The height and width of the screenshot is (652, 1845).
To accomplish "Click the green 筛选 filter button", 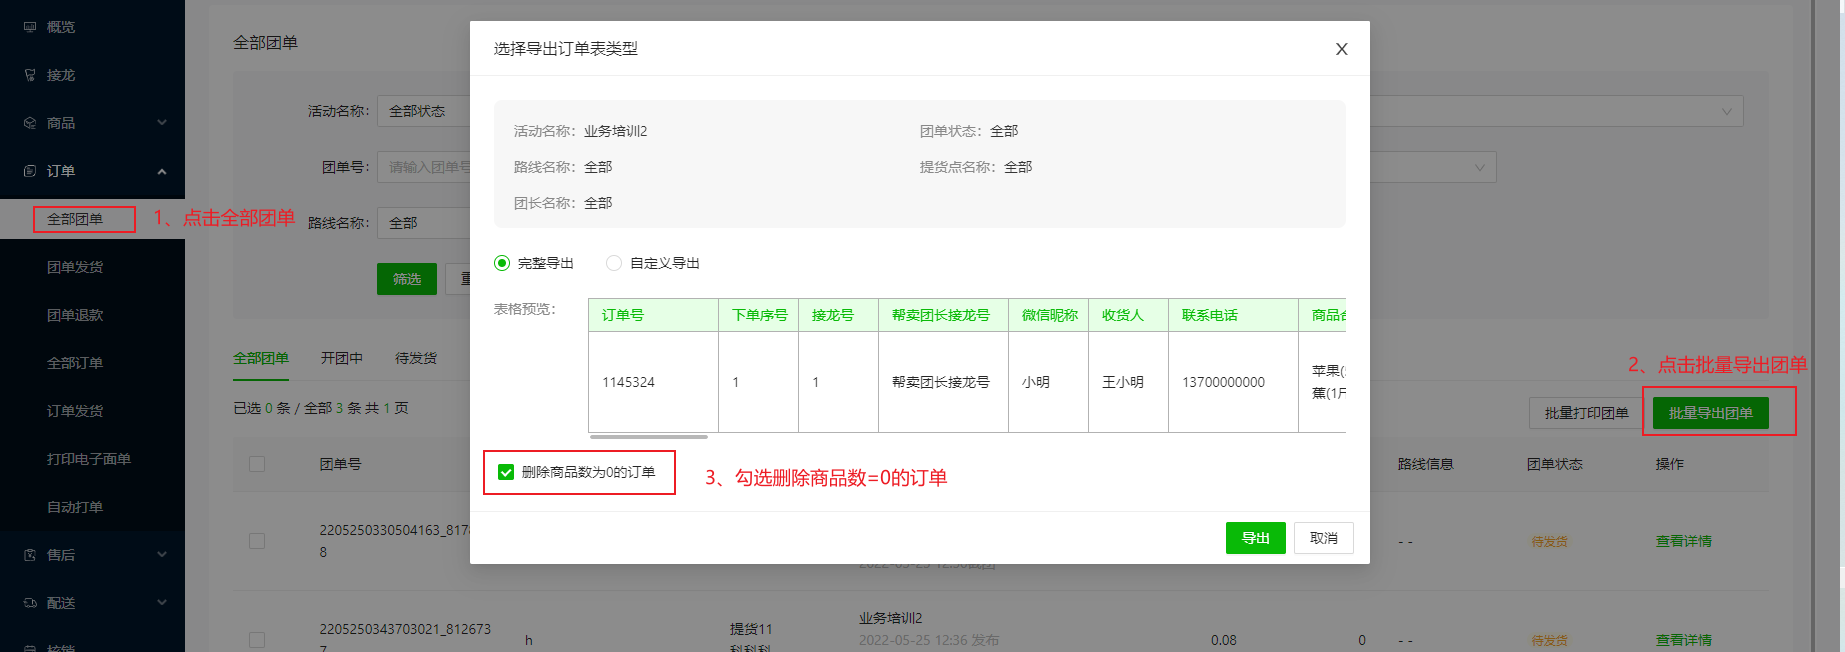I will (x=407, y=279).
